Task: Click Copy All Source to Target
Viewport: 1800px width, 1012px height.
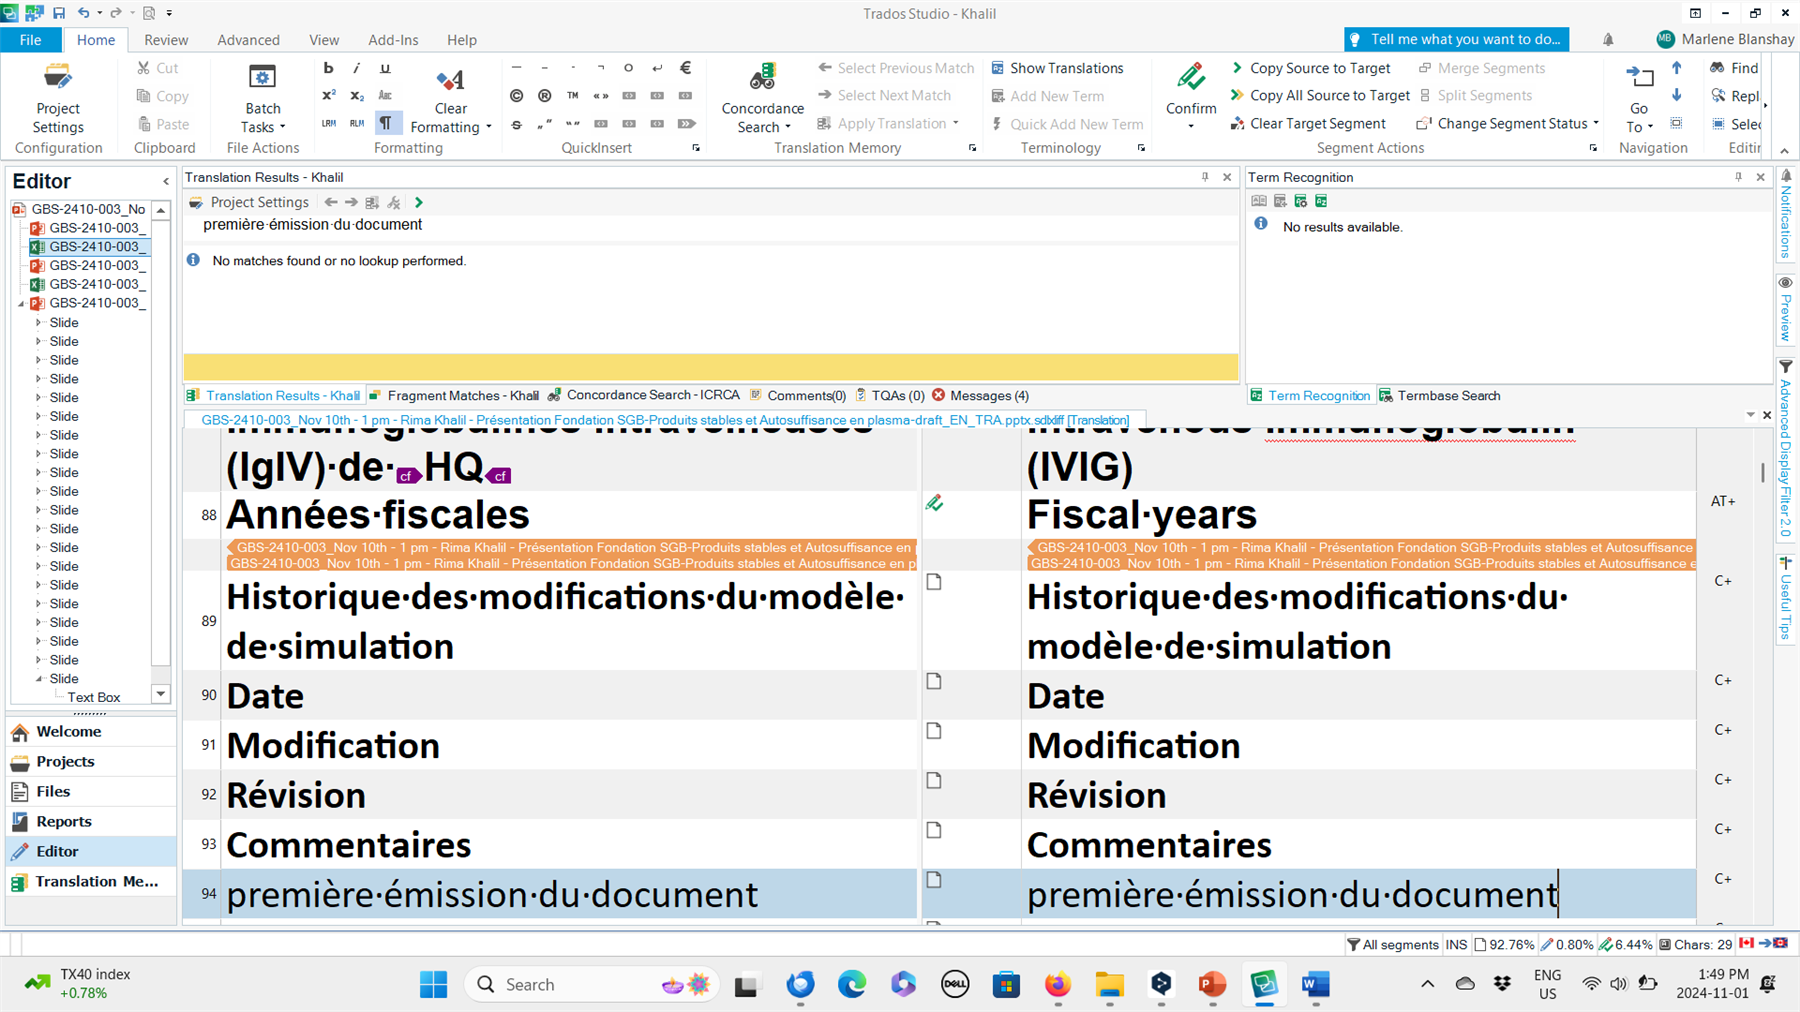Action: click(x=1319, y=96)
